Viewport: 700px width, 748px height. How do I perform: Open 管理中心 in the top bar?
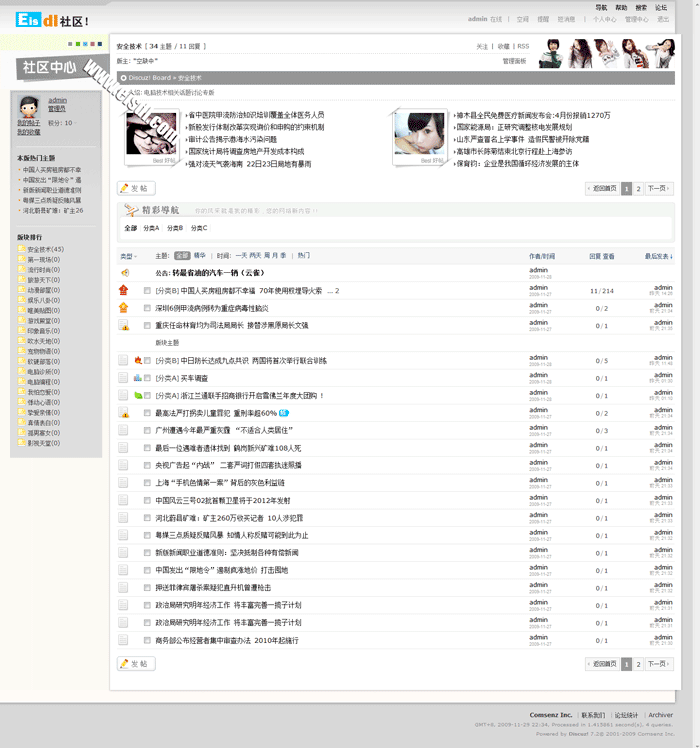pyautogui.click(x=637, y=20)
